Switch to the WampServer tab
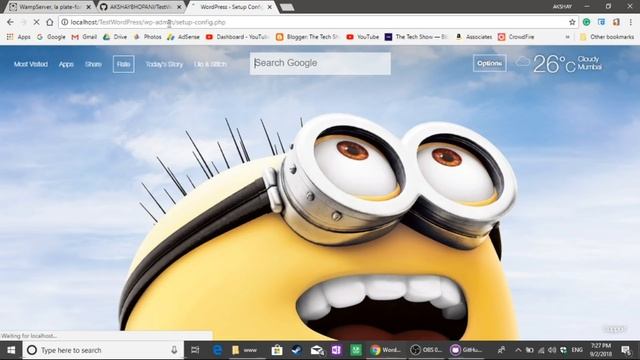The height and width of the screenshot is (360, 640). [x=48, y=7]
